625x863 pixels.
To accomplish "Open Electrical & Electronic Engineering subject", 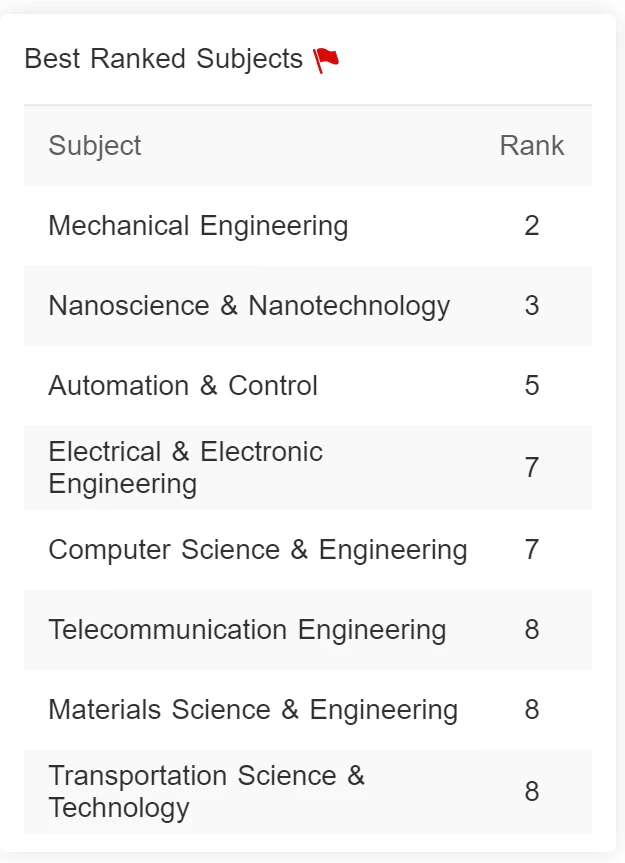I will 185,467.
